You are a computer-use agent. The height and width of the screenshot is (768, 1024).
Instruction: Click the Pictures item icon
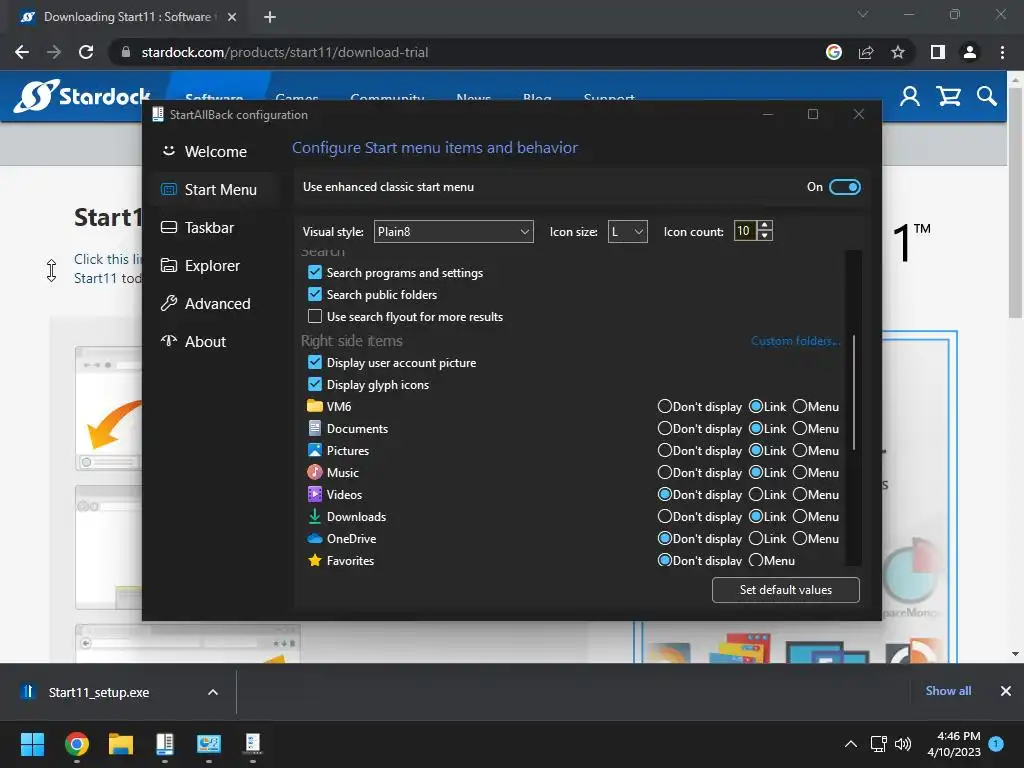click(315, 451)
